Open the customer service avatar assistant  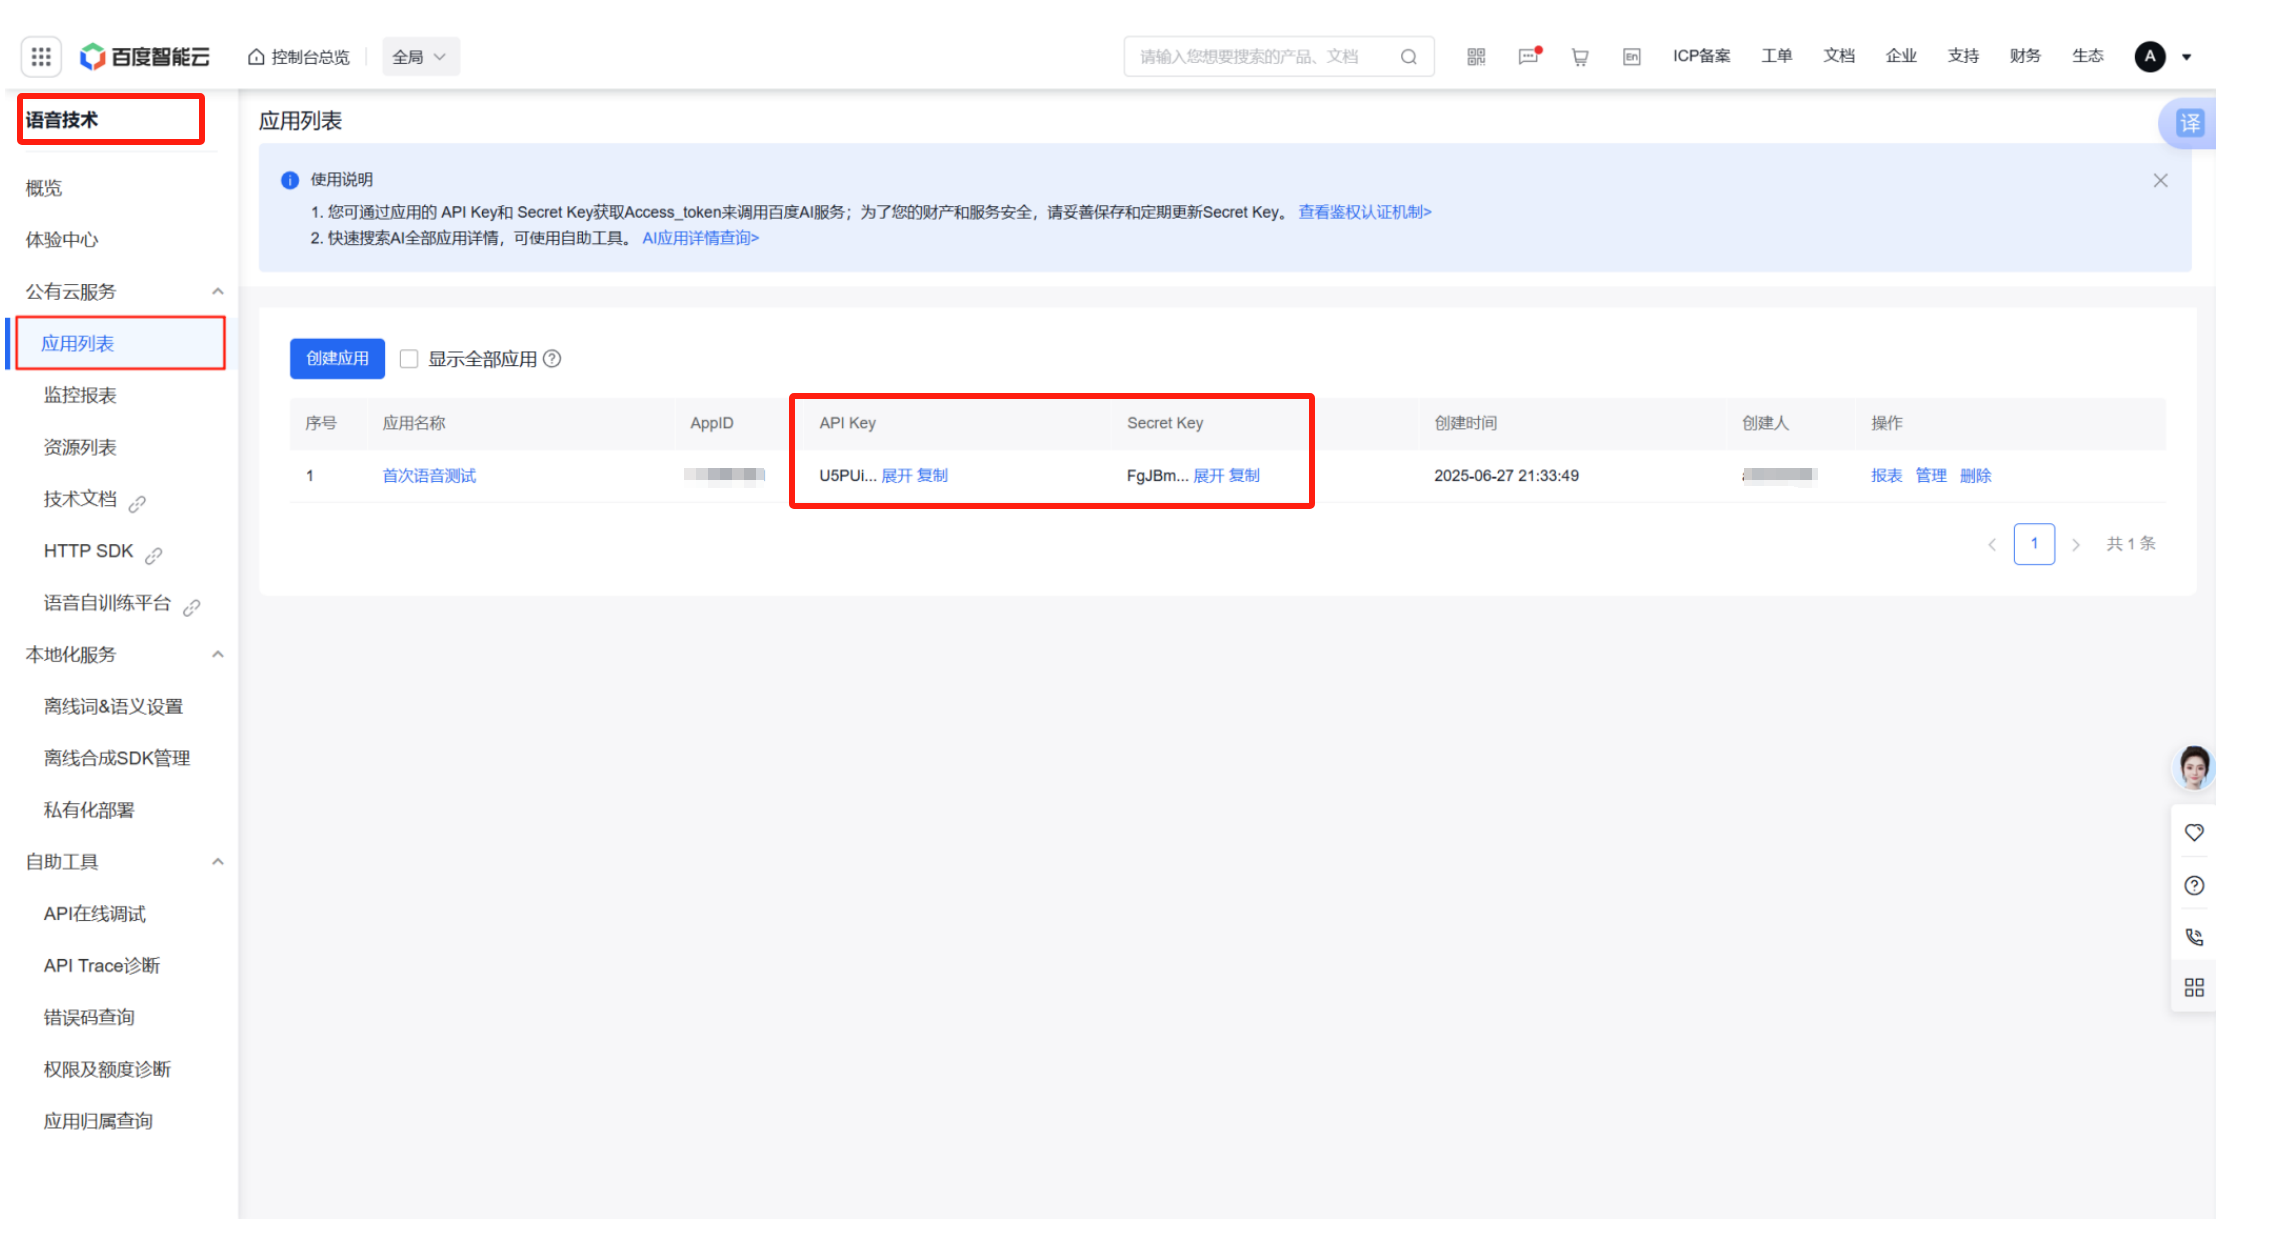[2193, 768]
